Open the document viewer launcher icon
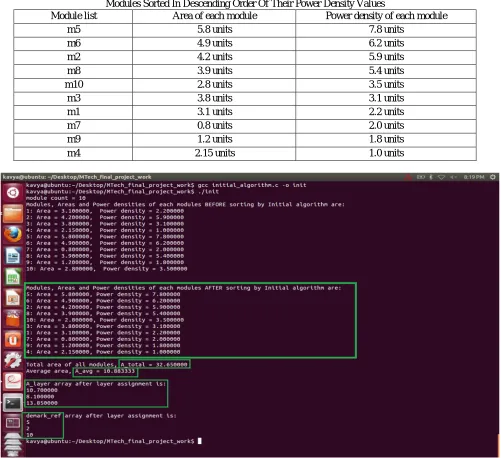This screenshot has width=501, height=458. point(13,382)
